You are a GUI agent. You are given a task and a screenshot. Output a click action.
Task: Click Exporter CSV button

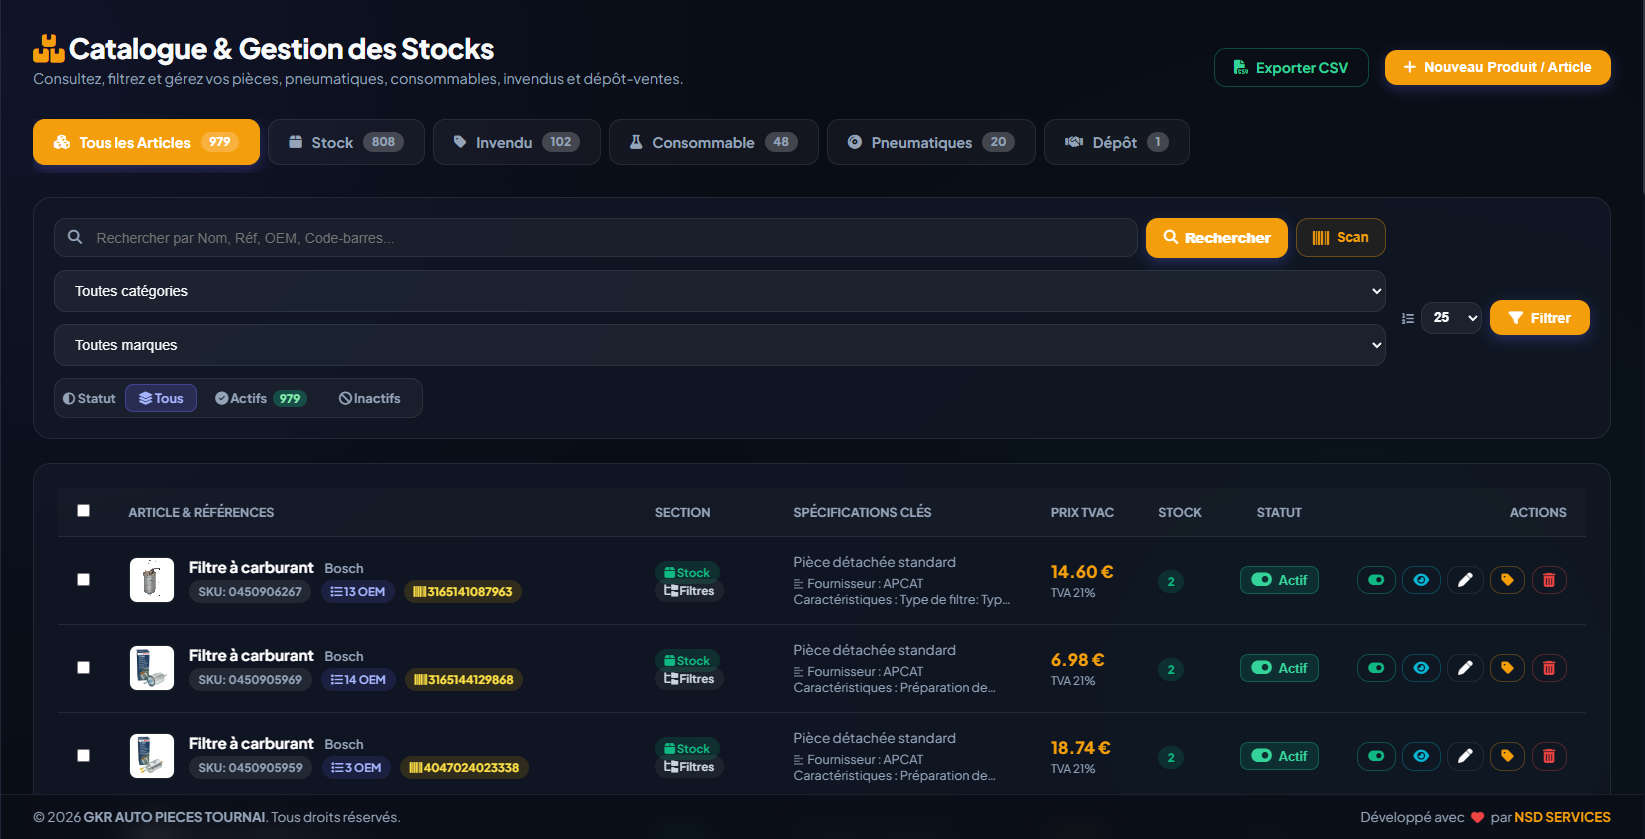1291,68
